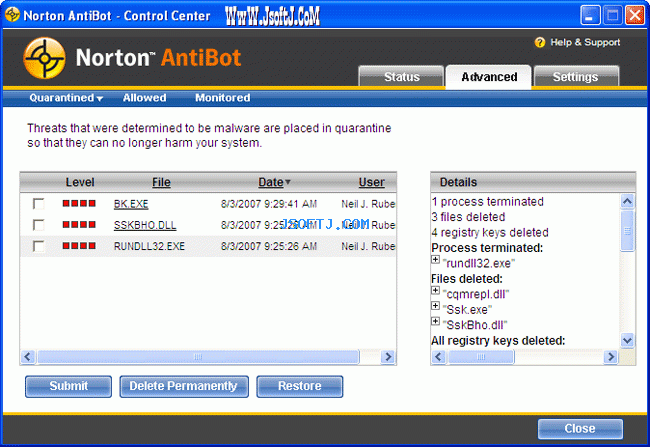Switch to the Status tab
The image size is (650, 447).
point(401,76)
